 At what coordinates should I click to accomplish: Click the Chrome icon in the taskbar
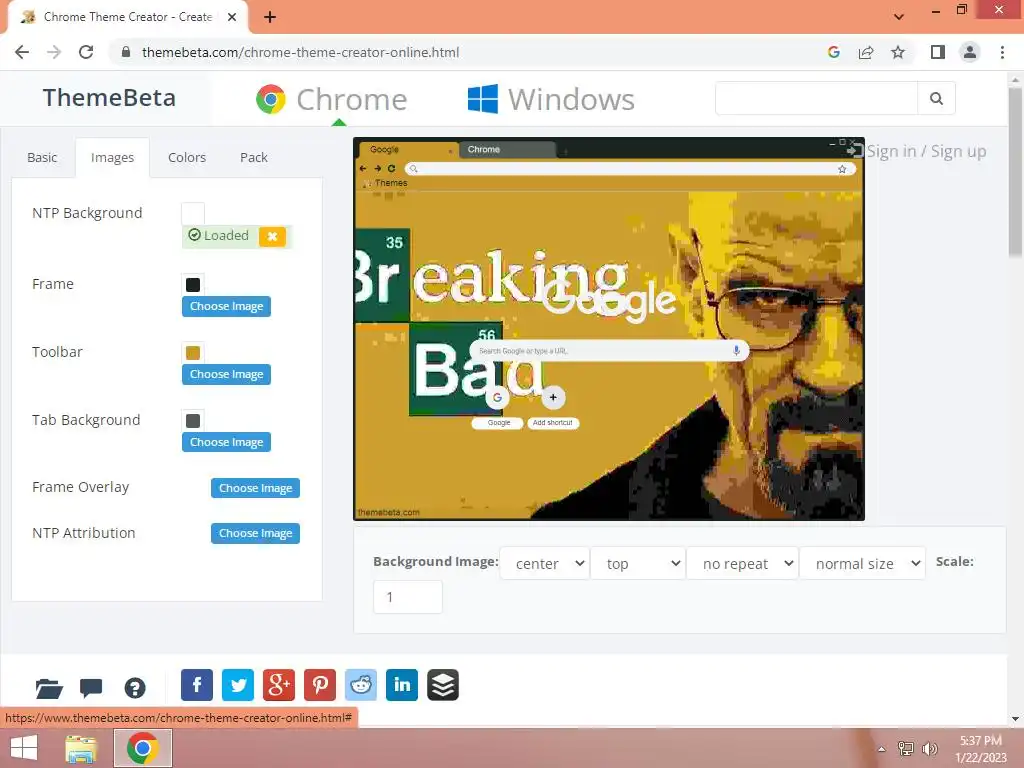click(143, 748)
